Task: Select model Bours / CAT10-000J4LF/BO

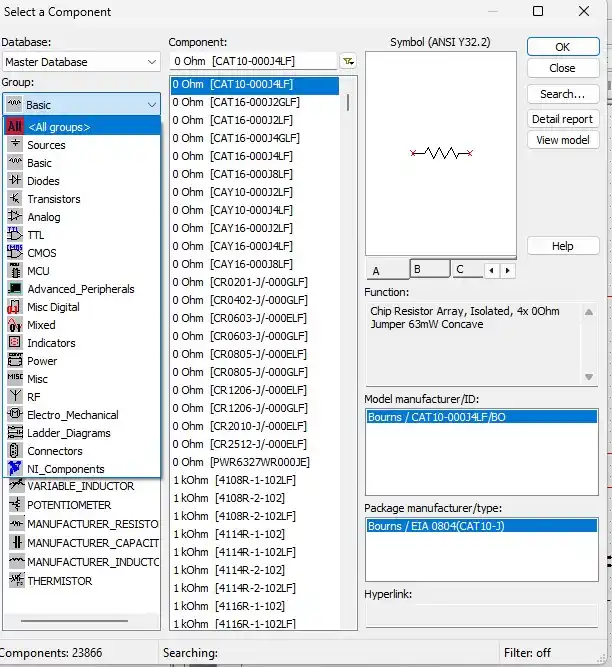Action: (x=481, y=417)
